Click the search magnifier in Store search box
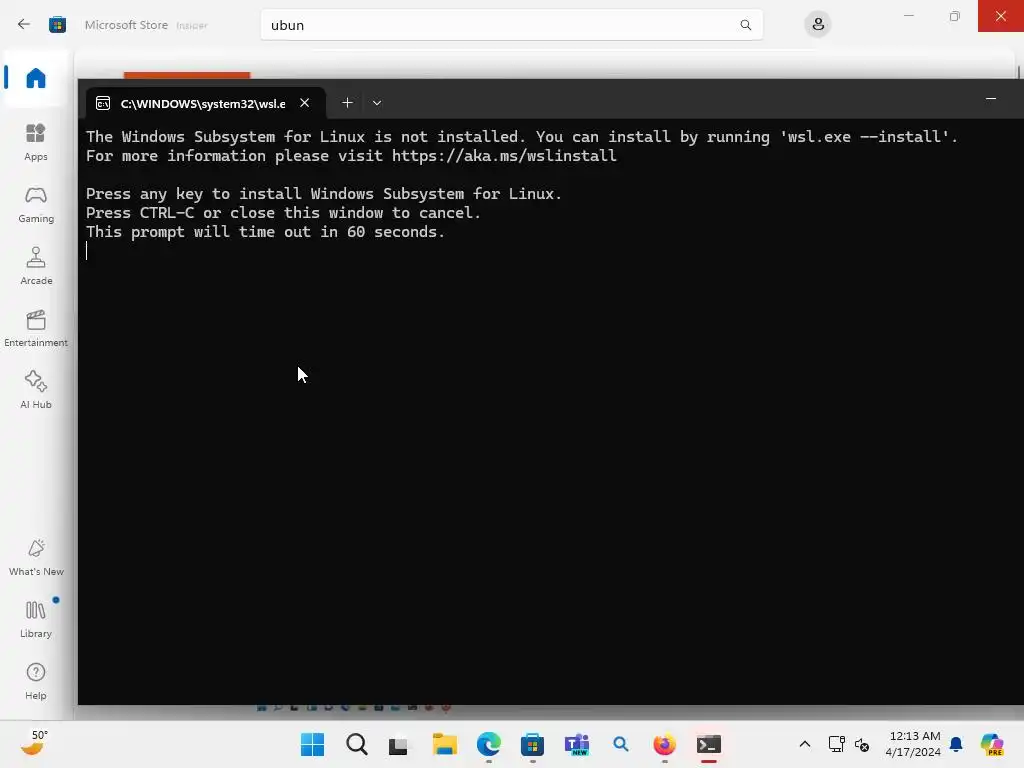This screenshot has width=1024, height=768. 745,25
